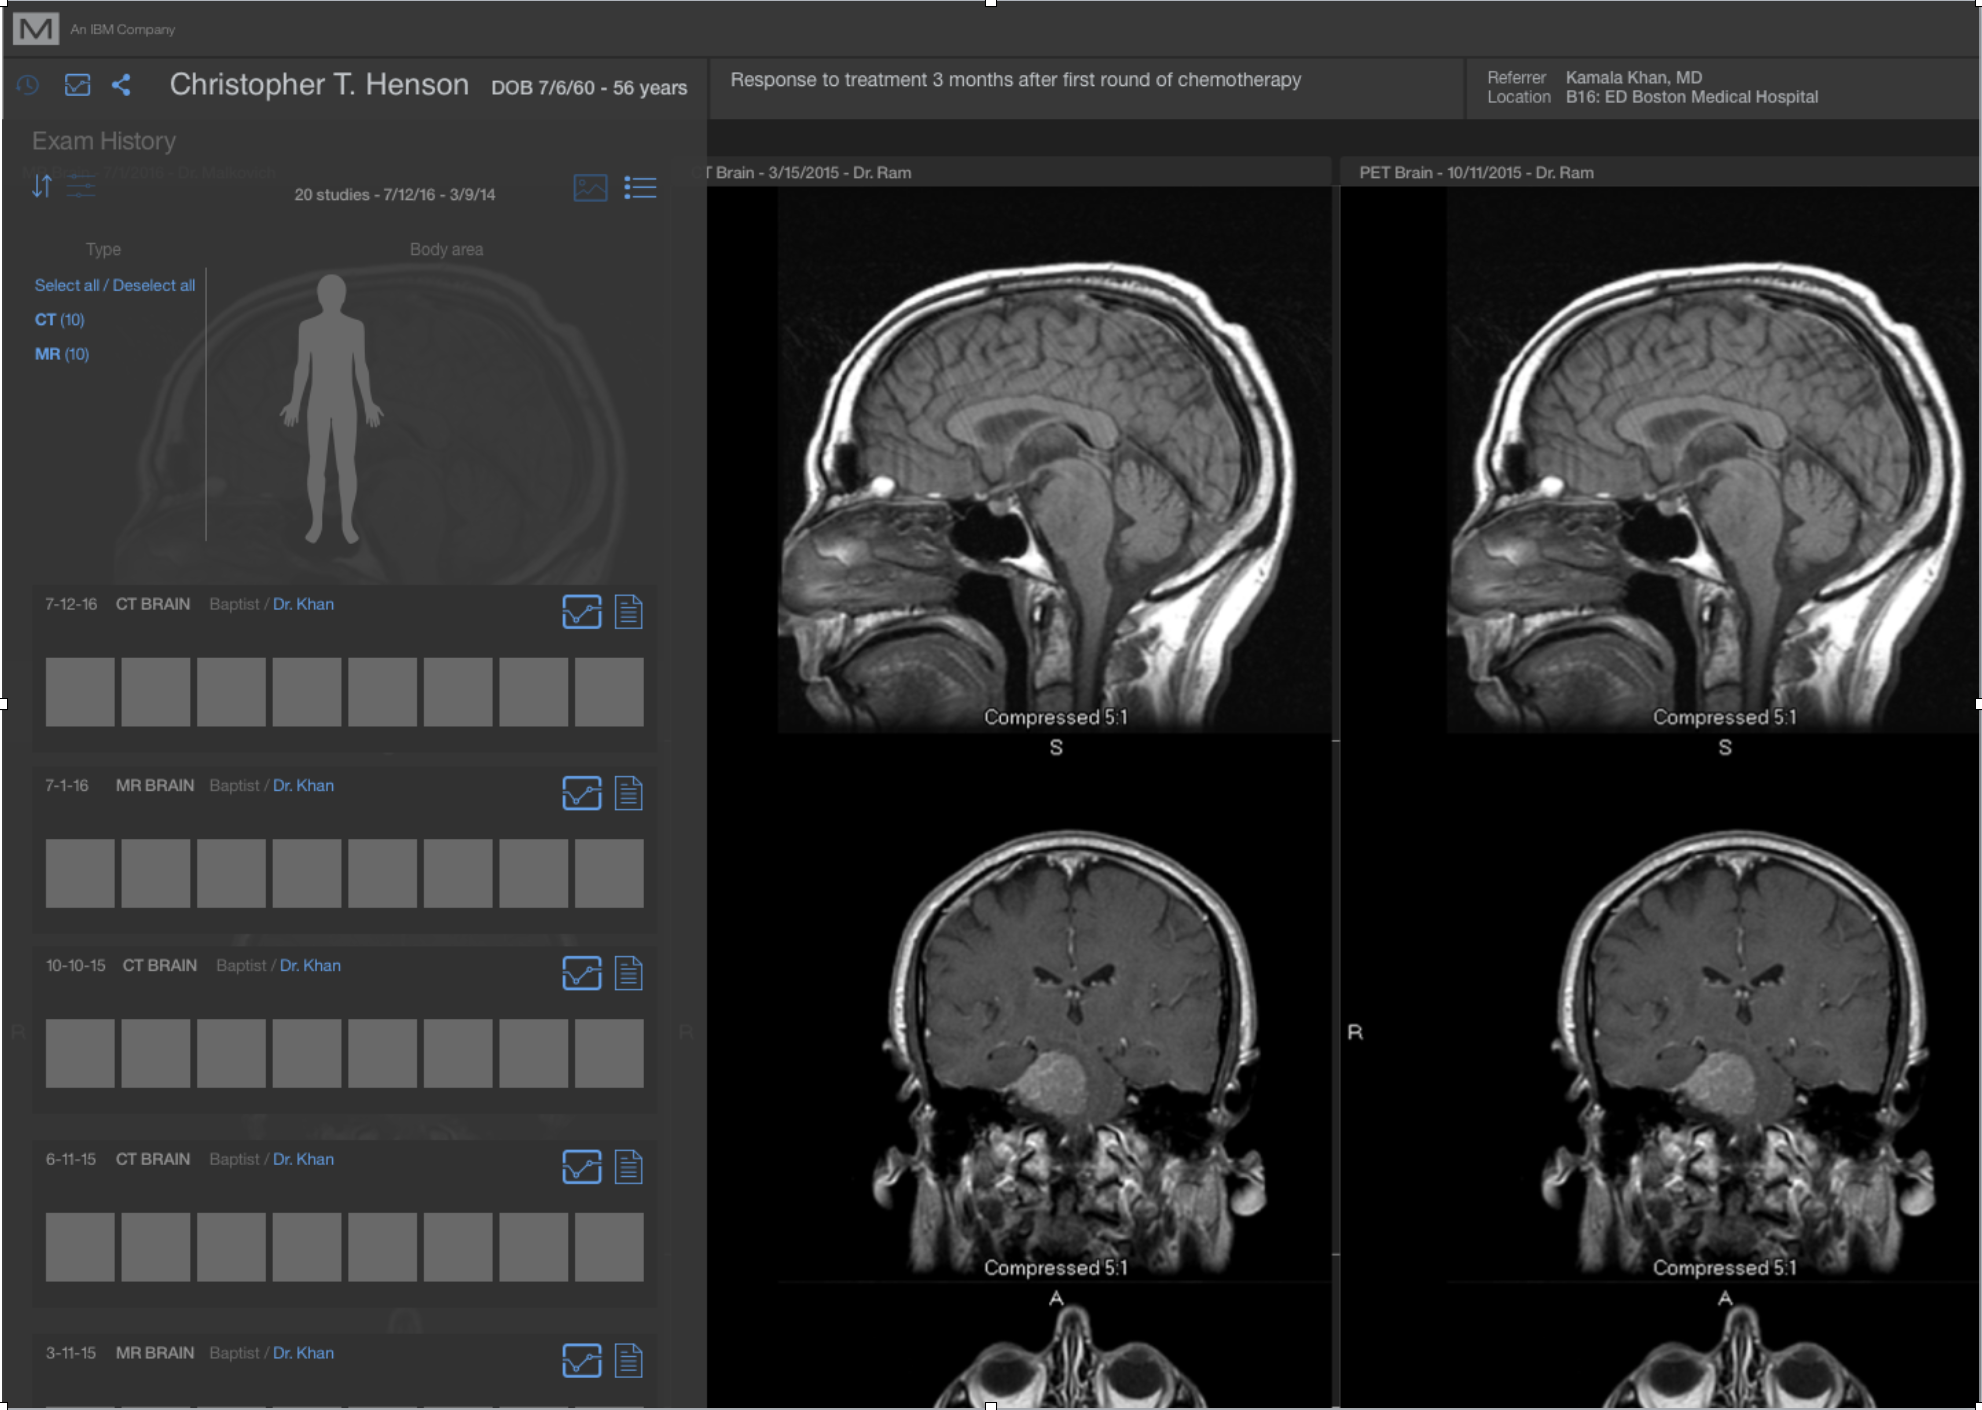Select fourth thumbnail of 10-10-15 CT BRAIN
The height and width of the screenshot is (1410, 1982).
pos(307,1053)
